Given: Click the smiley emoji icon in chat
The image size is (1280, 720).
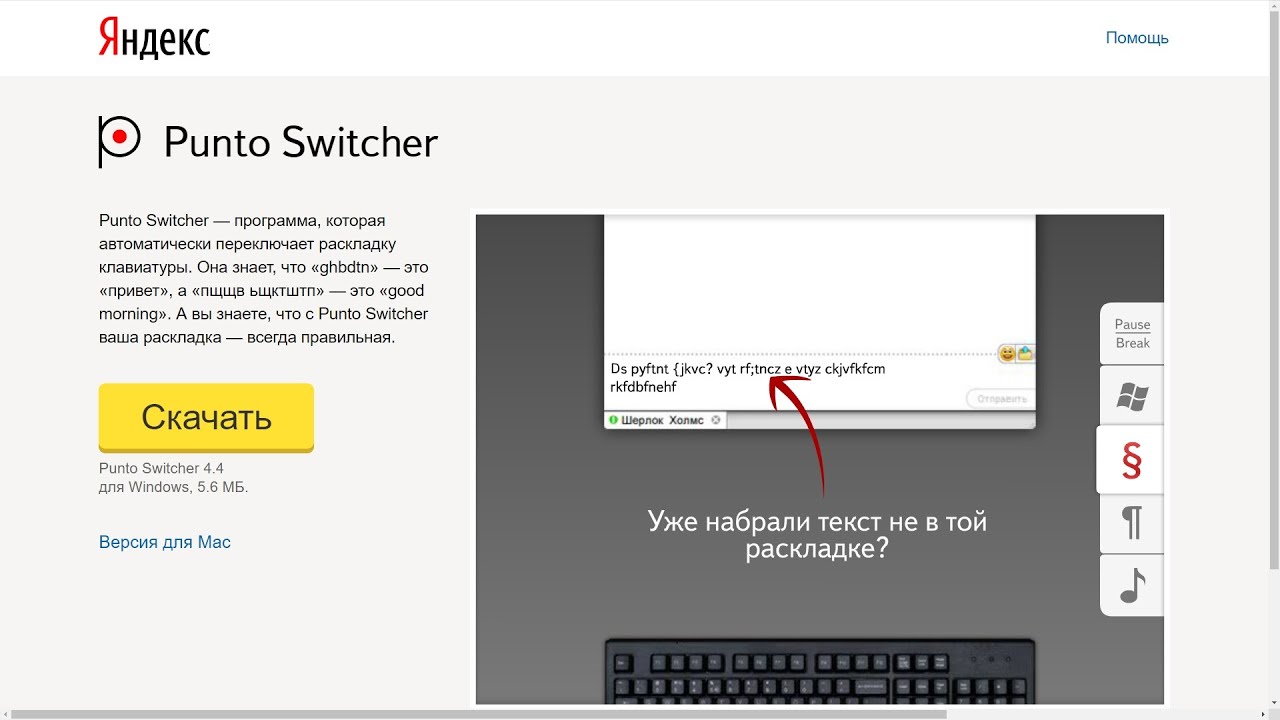Looking at the screenshot, I should click(1007, 353).
